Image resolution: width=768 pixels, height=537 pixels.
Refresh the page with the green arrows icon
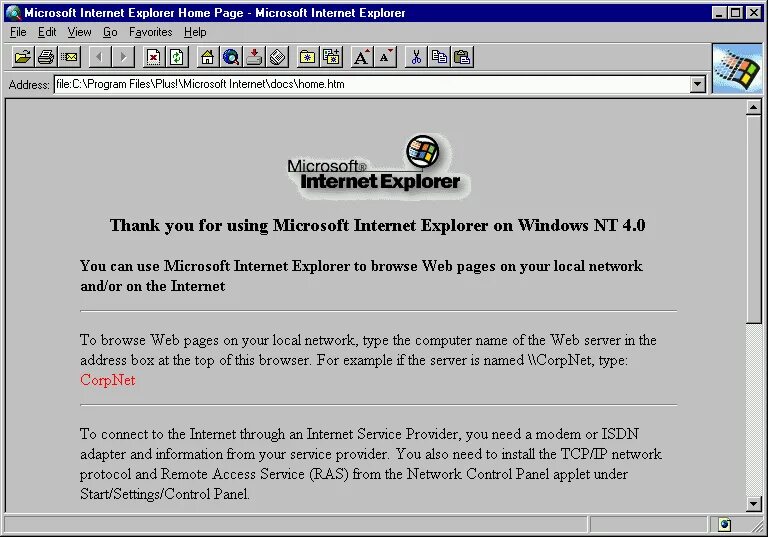[x=177, y=57]
